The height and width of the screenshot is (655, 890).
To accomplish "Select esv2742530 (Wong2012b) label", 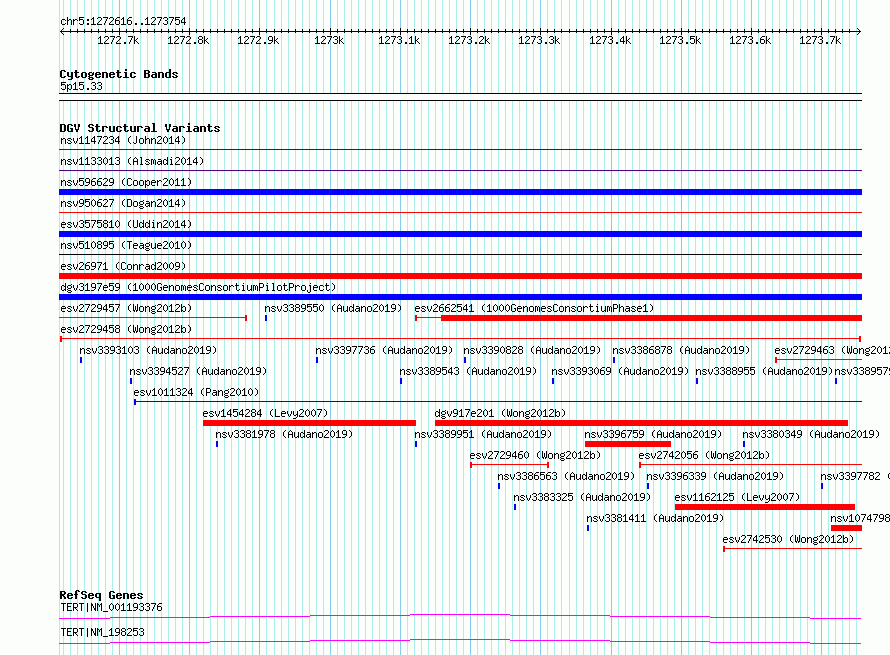I will 788,539.
